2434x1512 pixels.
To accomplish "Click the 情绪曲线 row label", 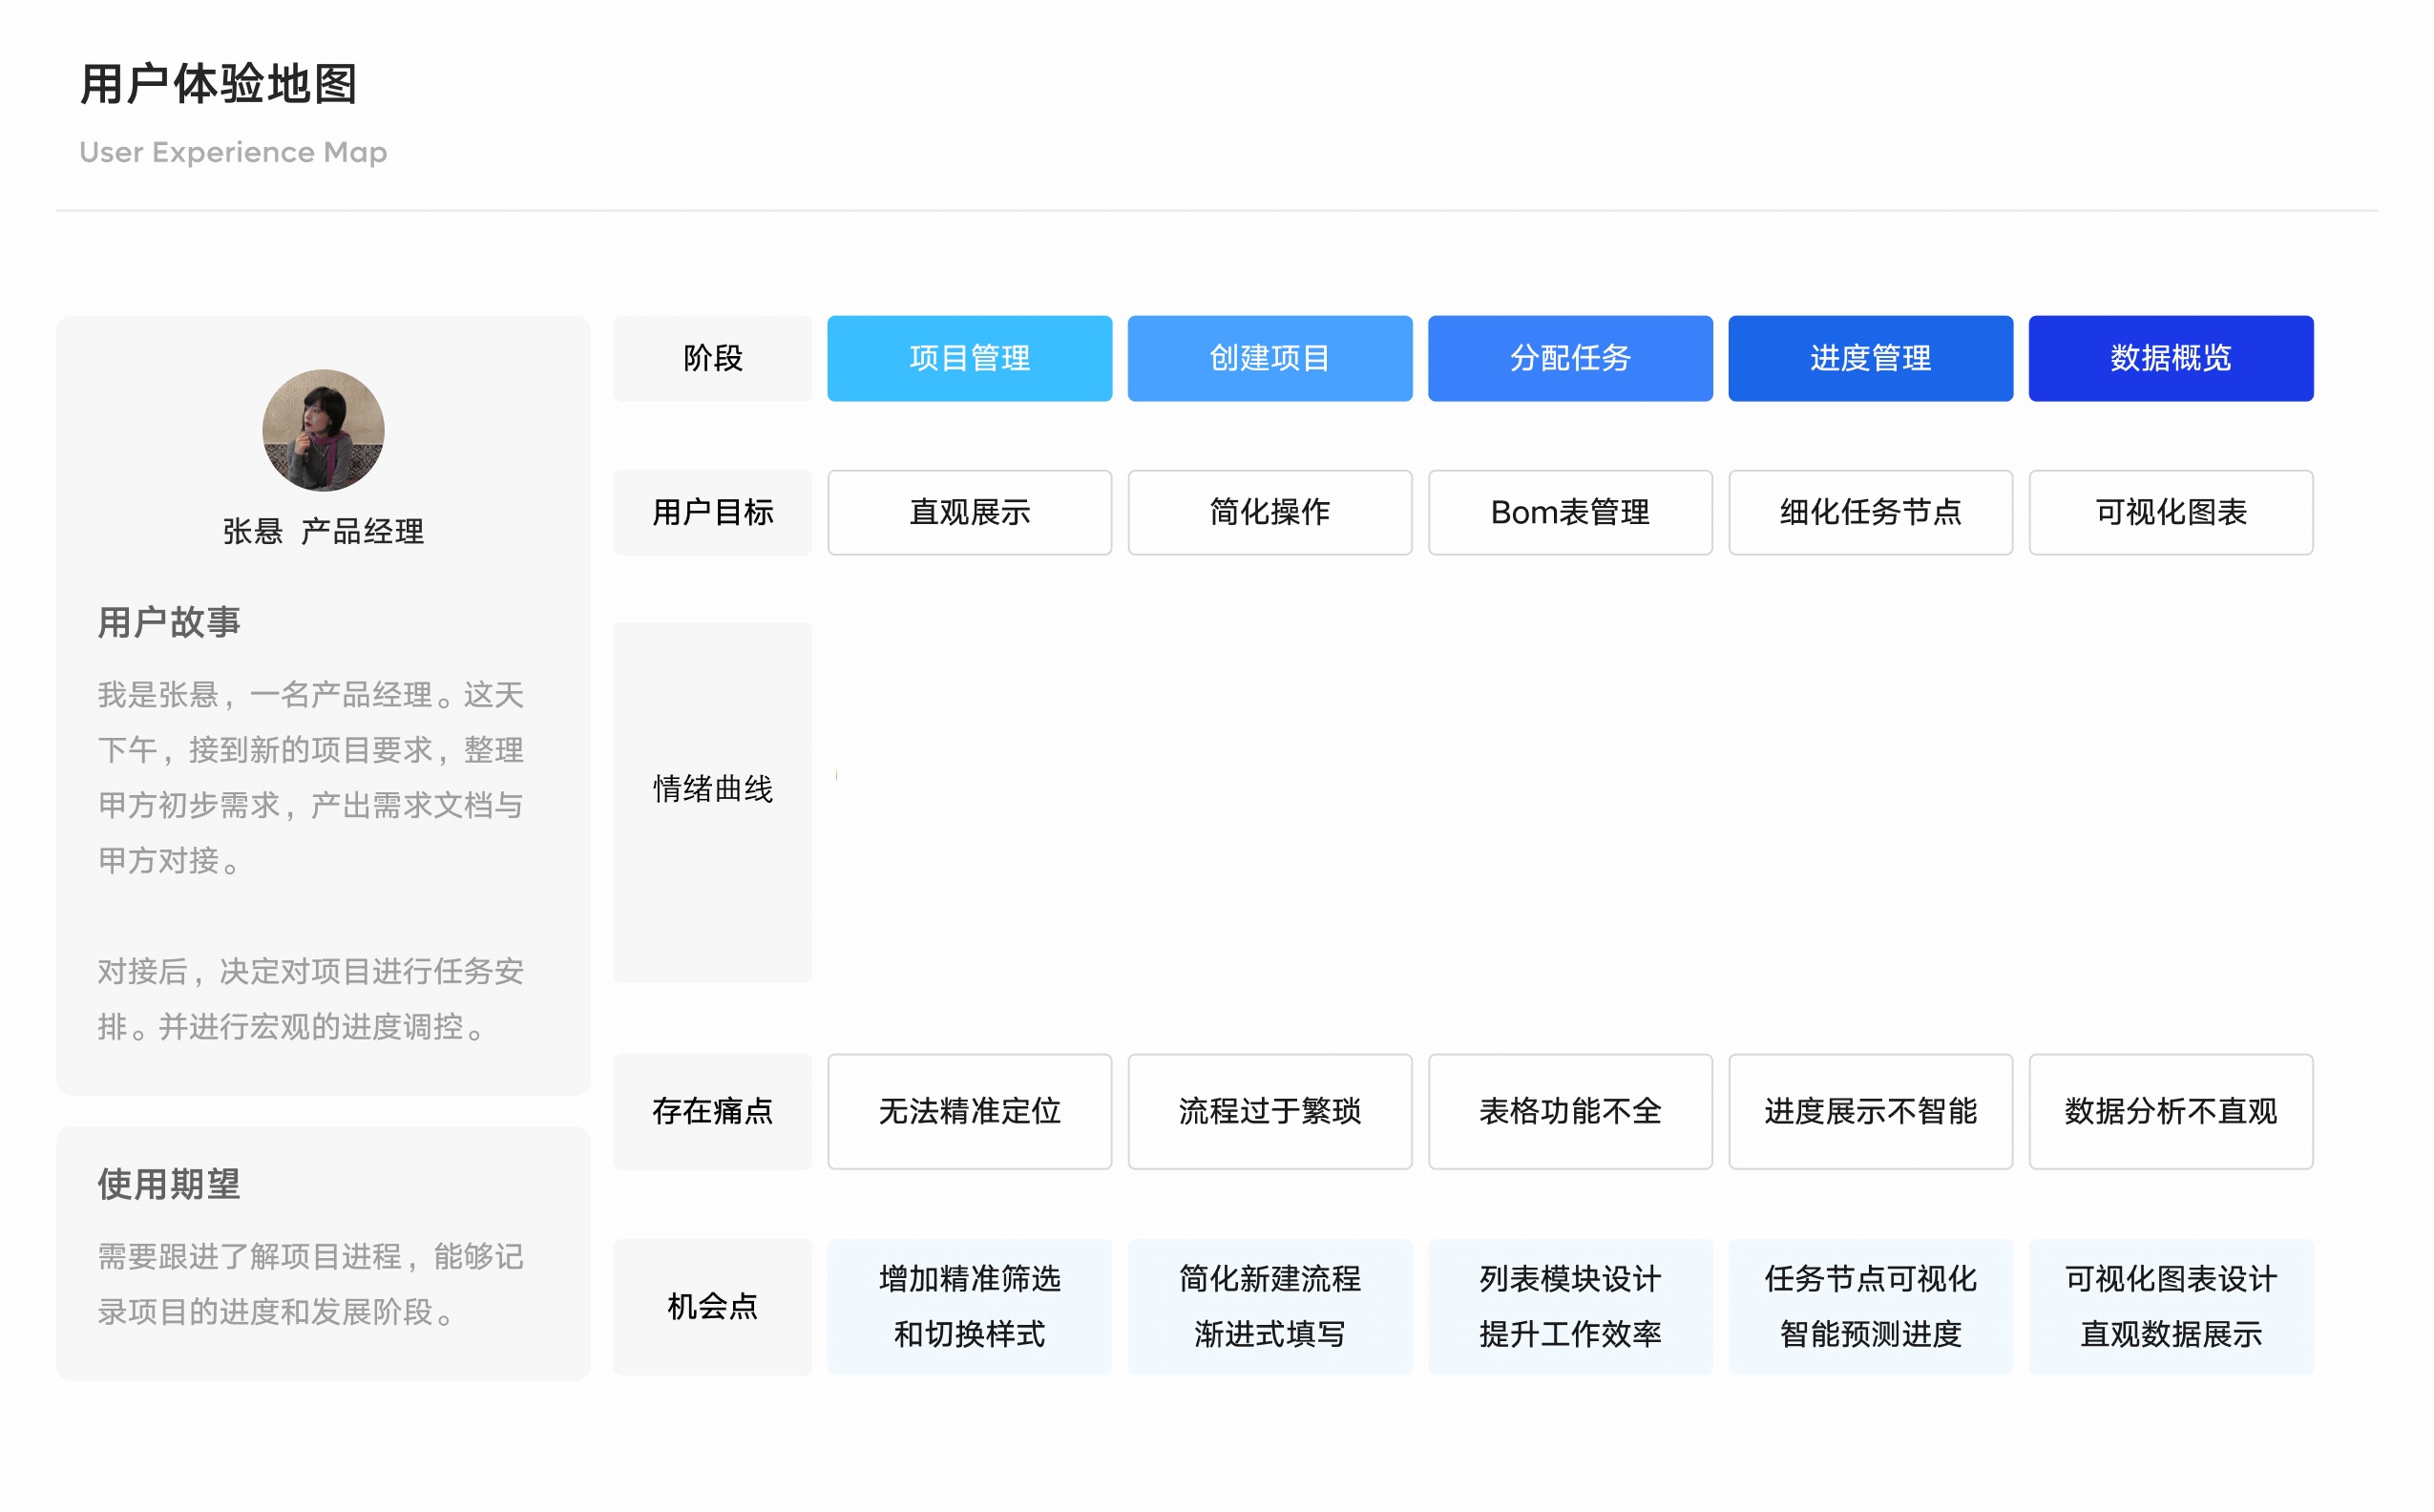I will pyautogui.click(x=712, y=789).
